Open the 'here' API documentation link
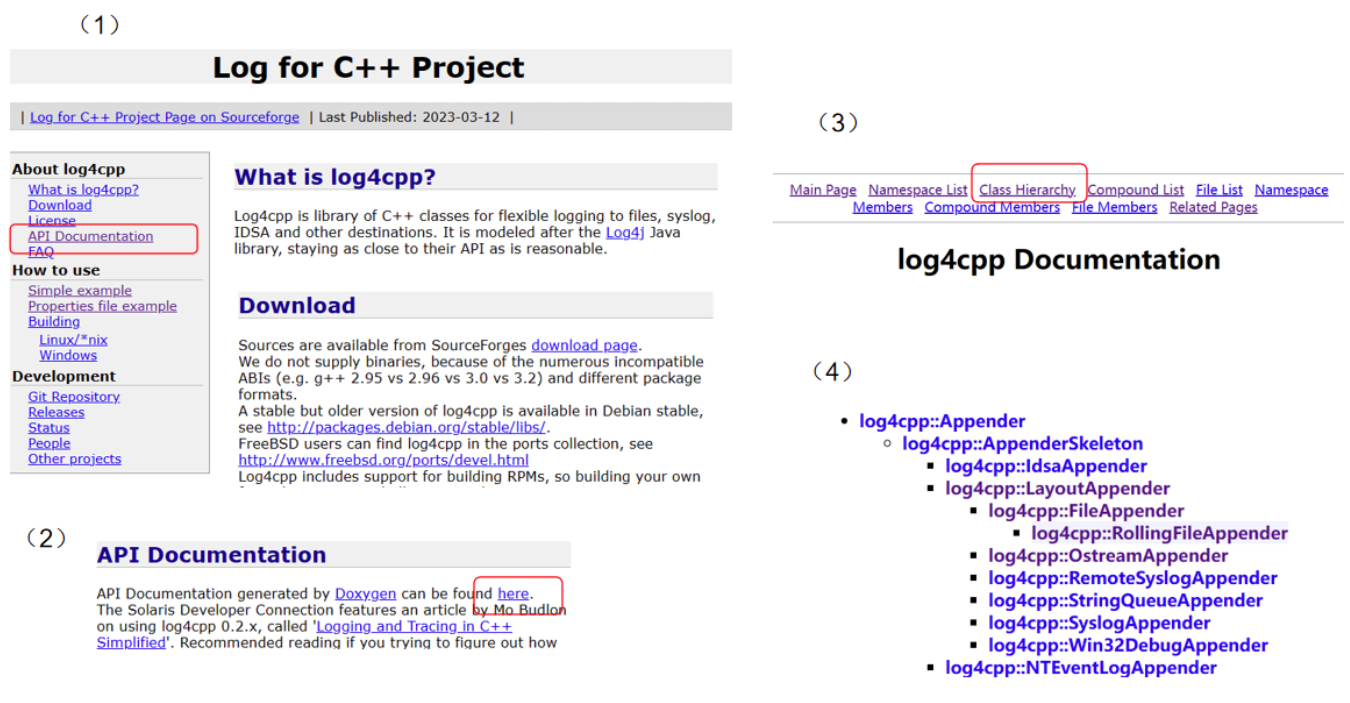Screen dimensions: 1350x703 [513, 594]
